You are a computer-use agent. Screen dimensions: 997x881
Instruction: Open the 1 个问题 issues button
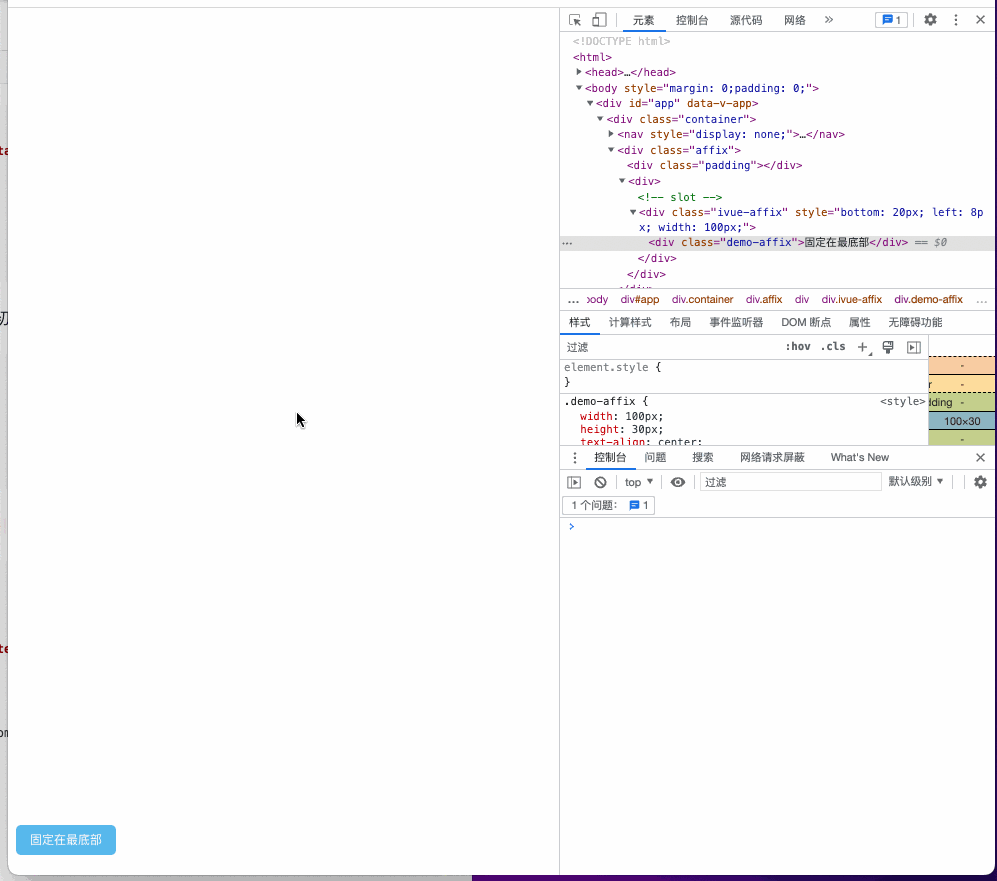[x=609, y=505]
